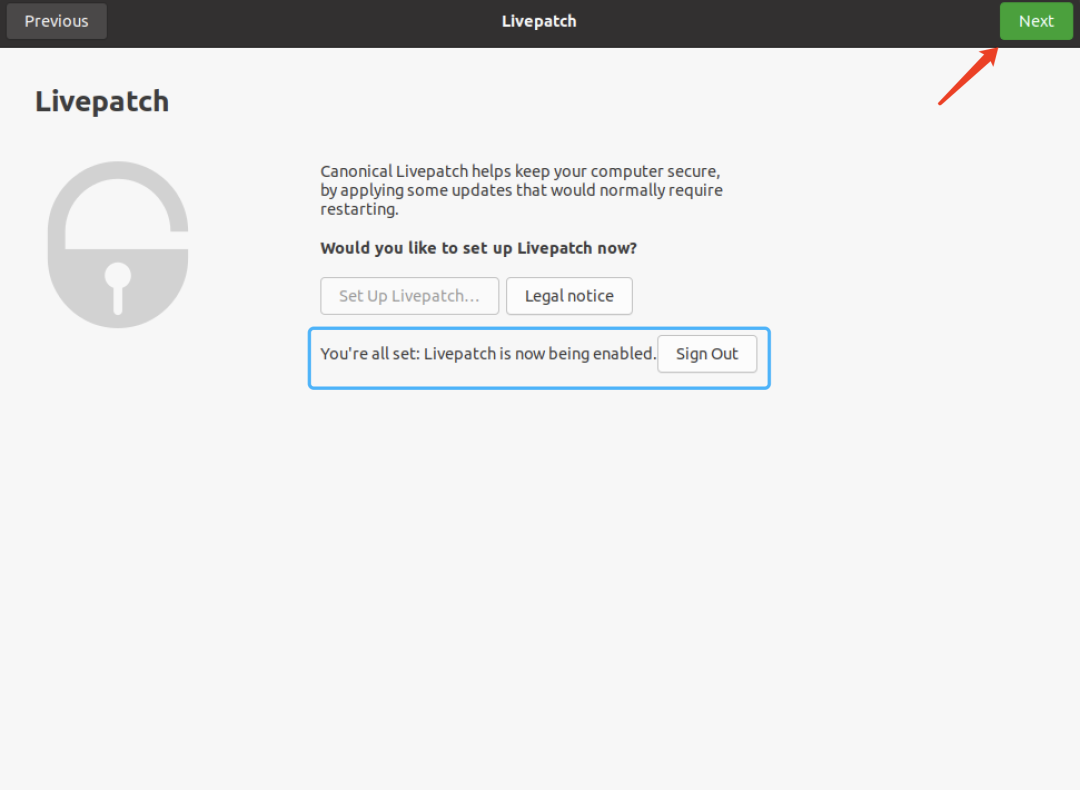Click 'You're all set: Livepatch is now being enabled.'
The height and width of the screenshot is (790, 1080).
click(x=488, y=353)
